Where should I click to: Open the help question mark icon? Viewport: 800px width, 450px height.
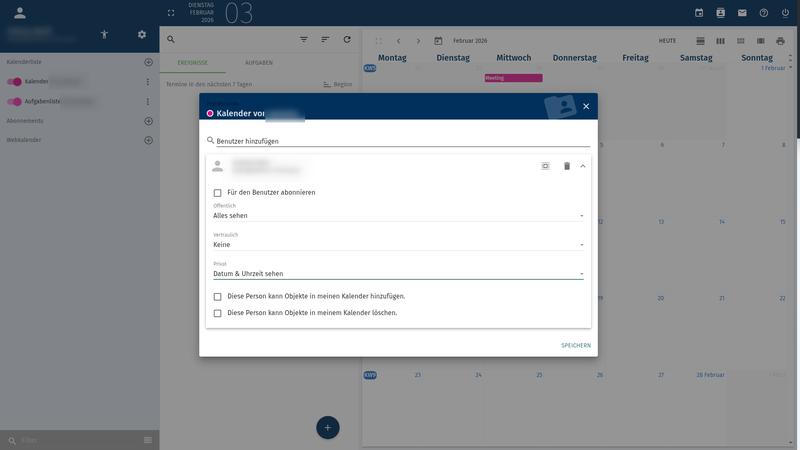[x=764, y=13]
